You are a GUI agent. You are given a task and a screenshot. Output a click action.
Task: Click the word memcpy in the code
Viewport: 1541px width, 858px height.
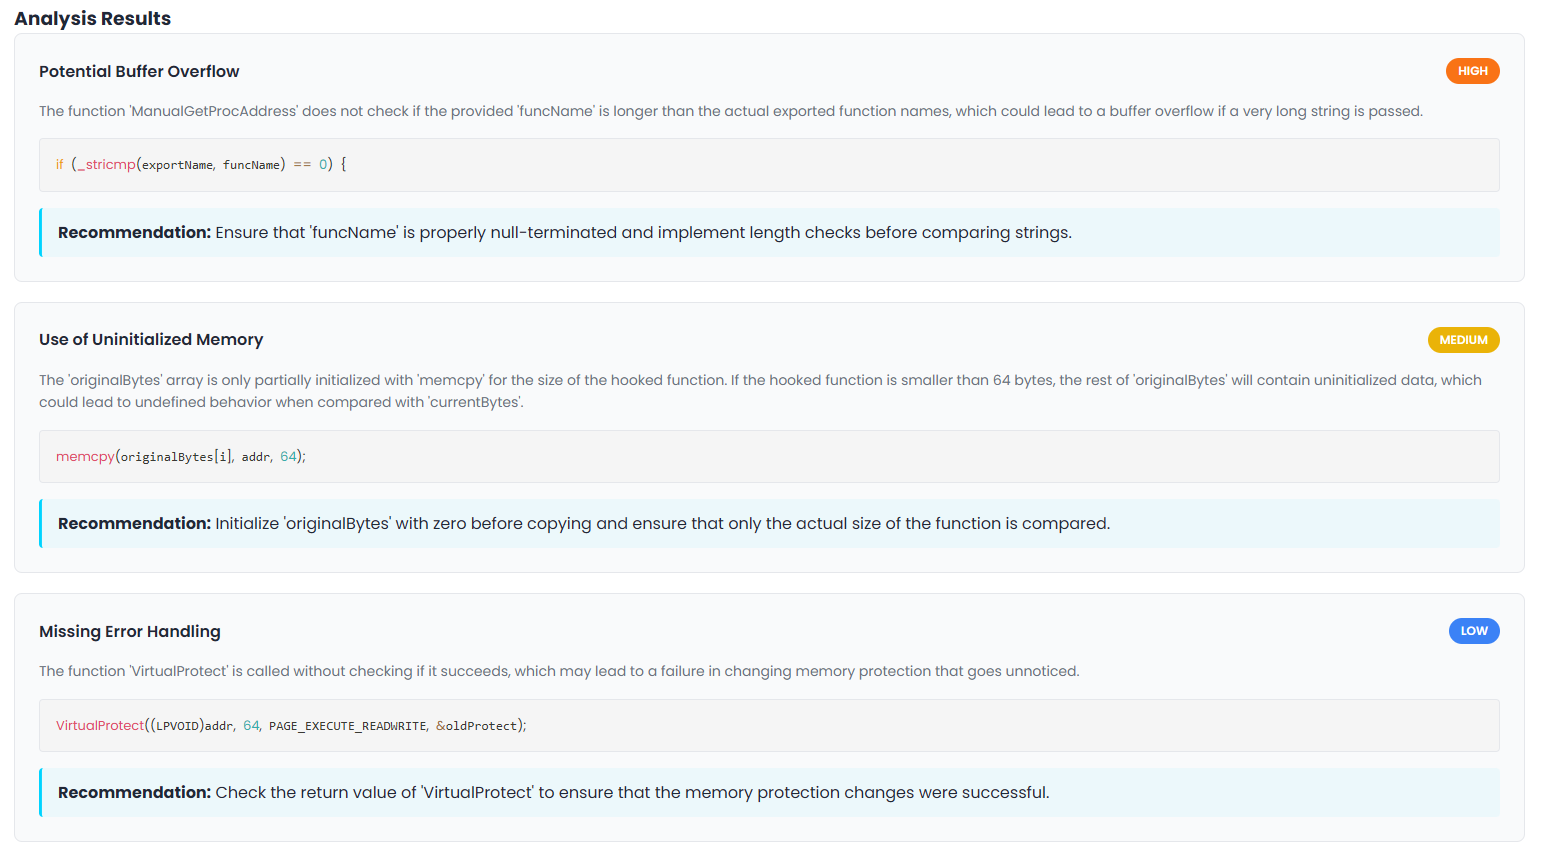[85, 457]
